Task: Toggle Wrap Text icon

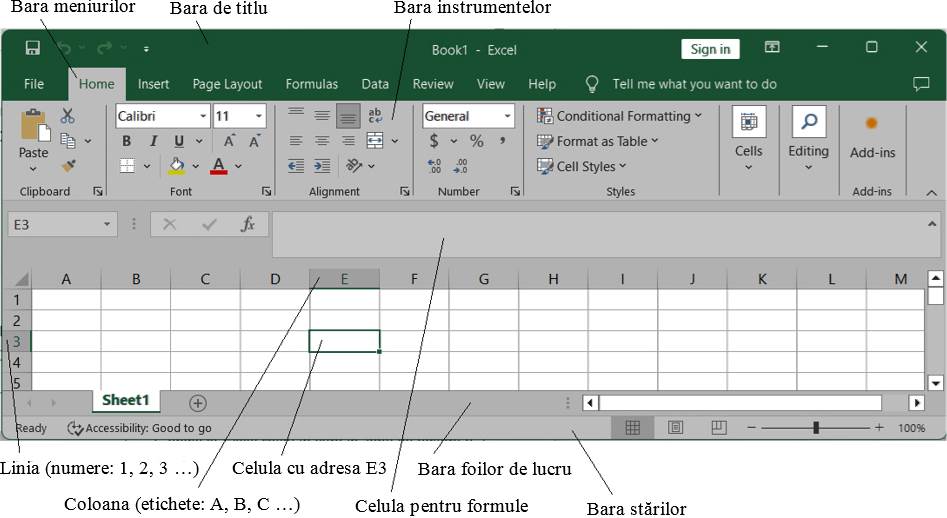Action: tap(375, 115)
